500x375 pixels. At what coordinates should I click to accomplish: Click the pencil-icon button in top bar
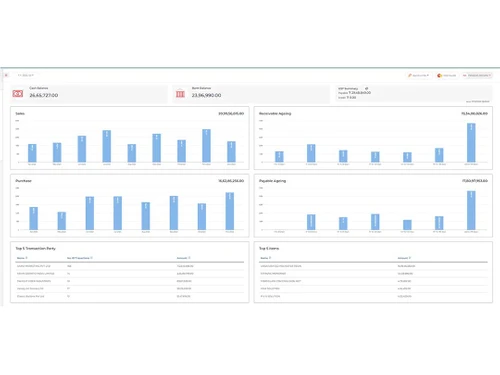click(x=419, y=76)
